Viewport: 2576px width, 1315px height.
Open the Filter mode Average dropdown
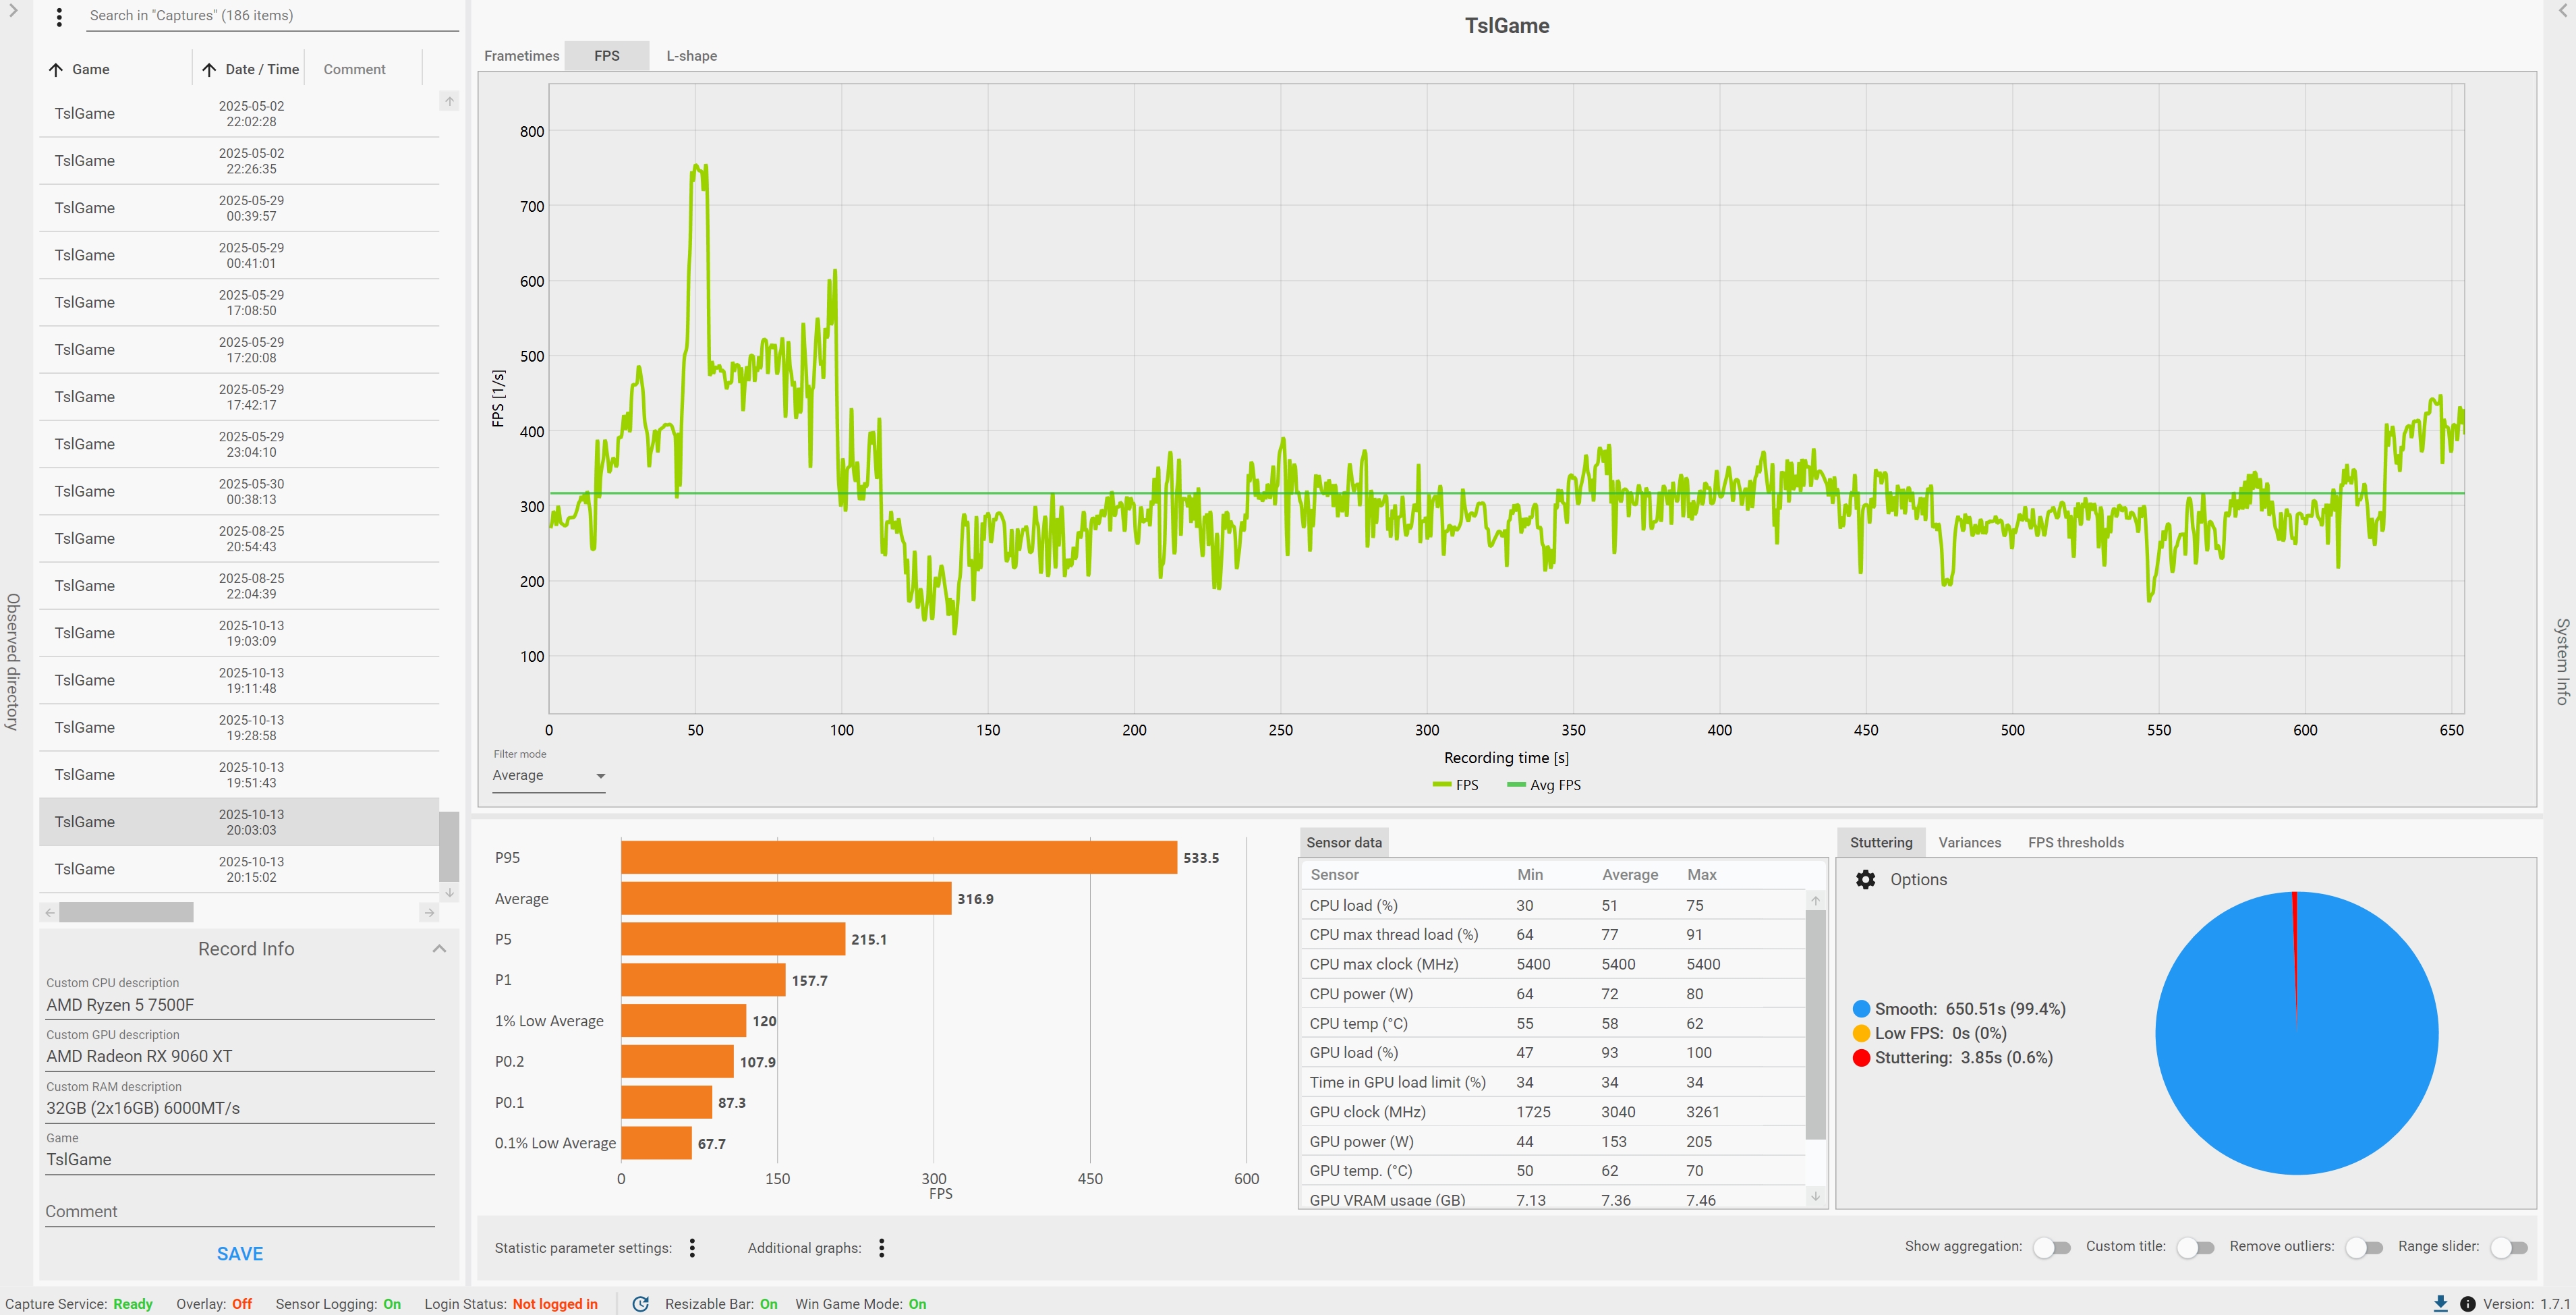548,775
